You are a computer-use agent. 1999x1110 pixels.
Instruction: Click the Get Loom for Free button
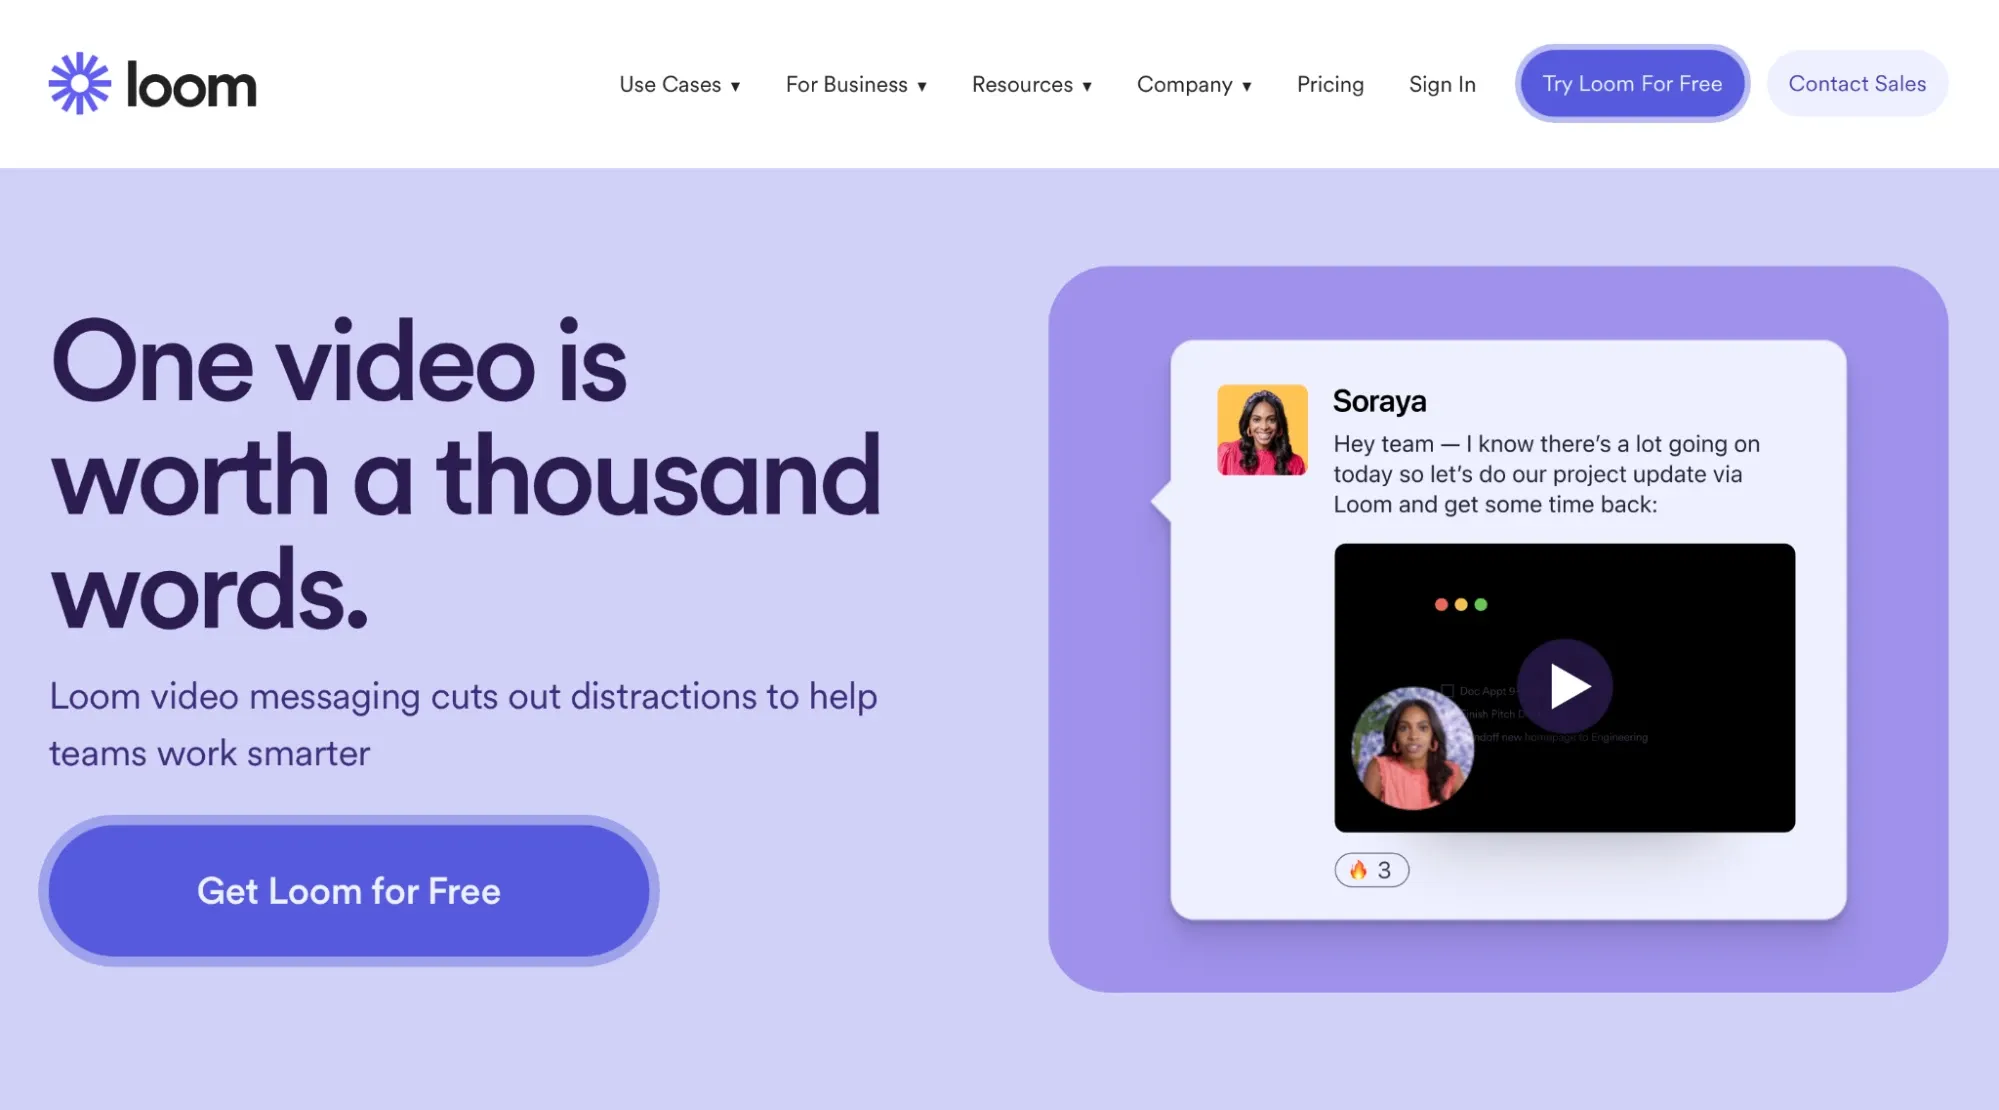point(349,891)
